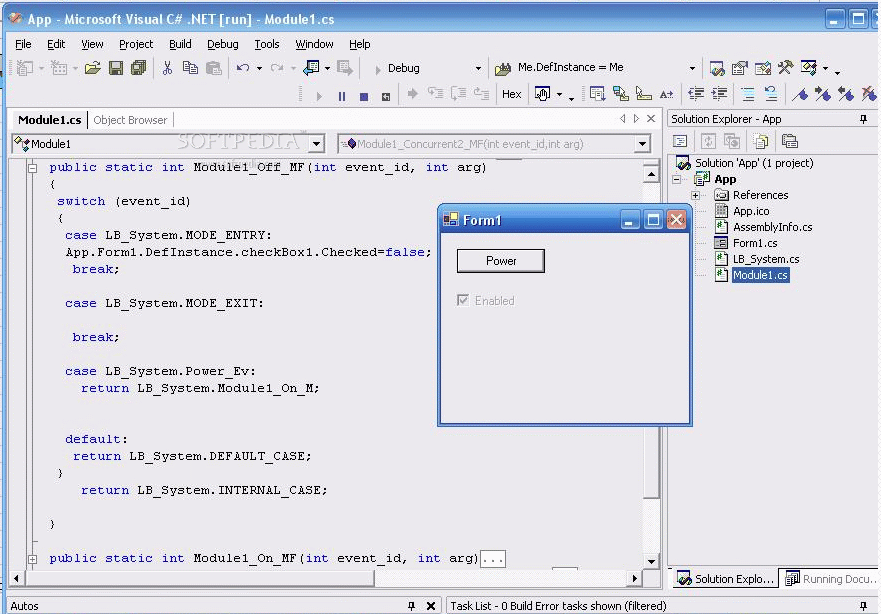The height and width of the screenshot is (614, 881).
Task: Click the Save All icon
Action: (x=138, y=68)
